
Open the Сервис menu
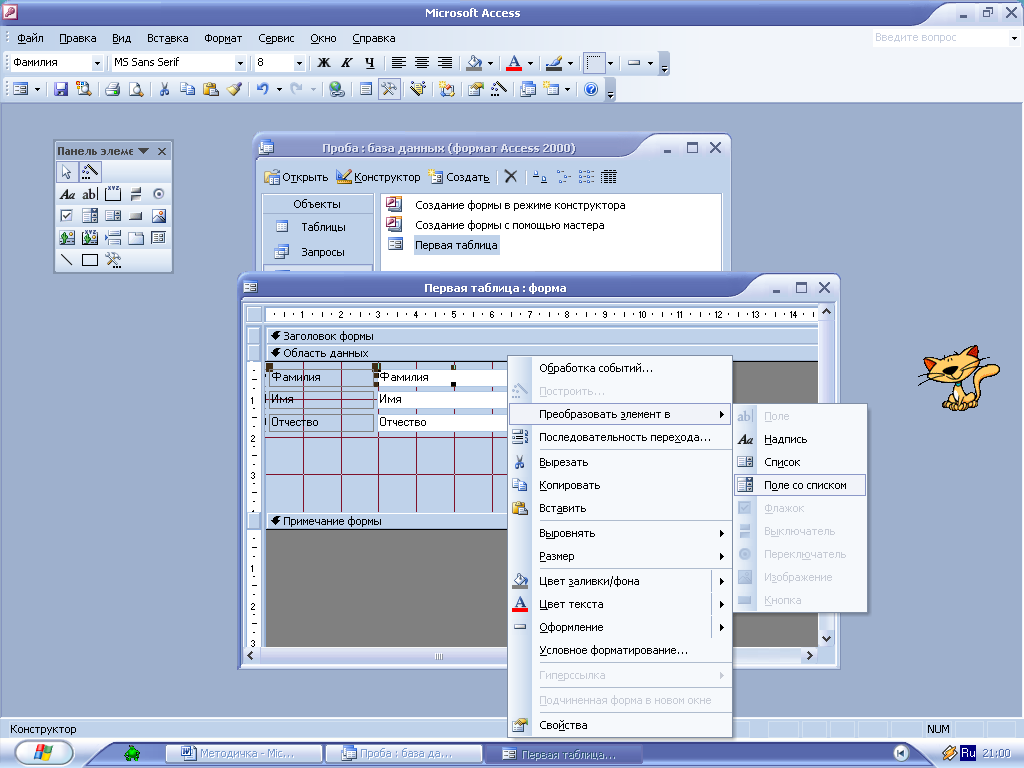(x=276, y=38)
